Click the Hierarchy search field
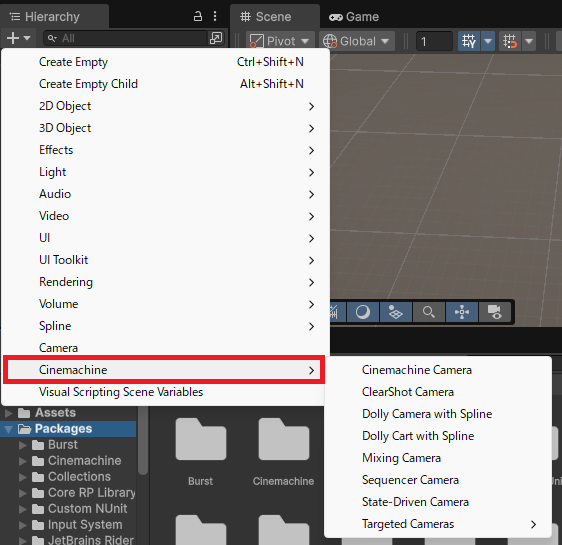The width and height of the screenshot is (562, 545). click(125, 38)
